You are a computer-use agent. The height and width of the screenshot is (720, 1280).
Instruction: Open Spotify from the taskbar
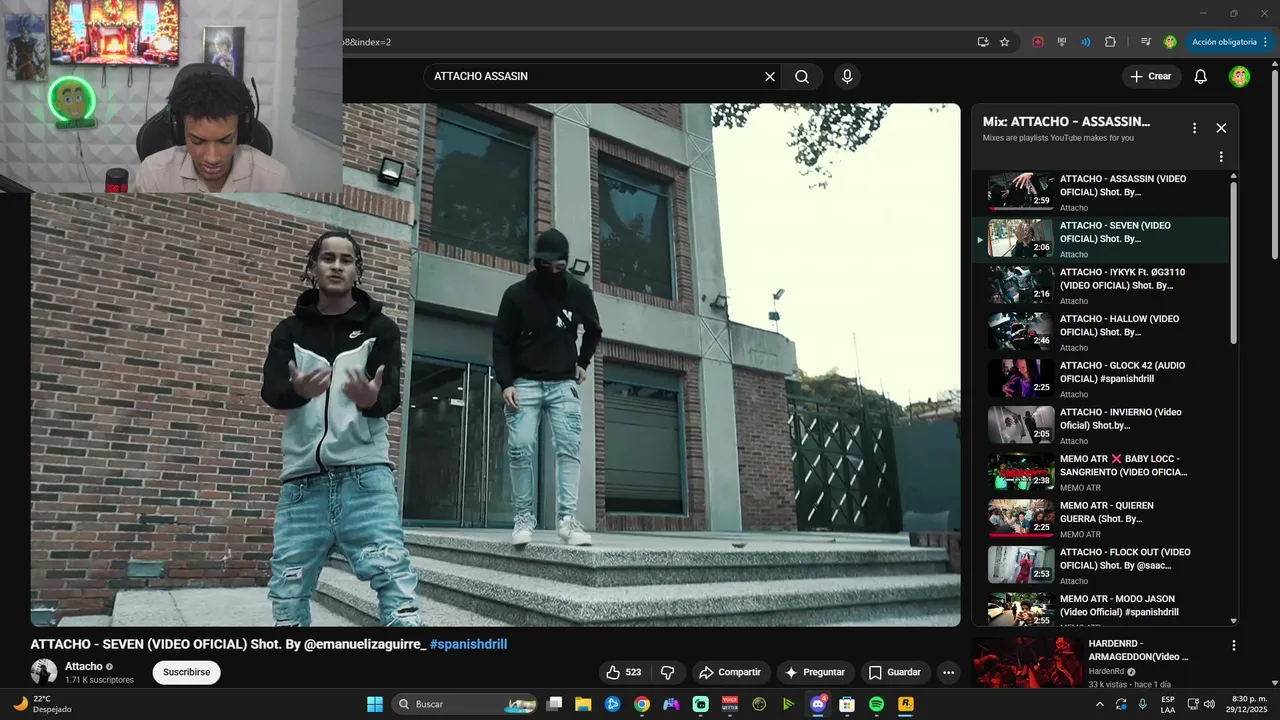876,704
